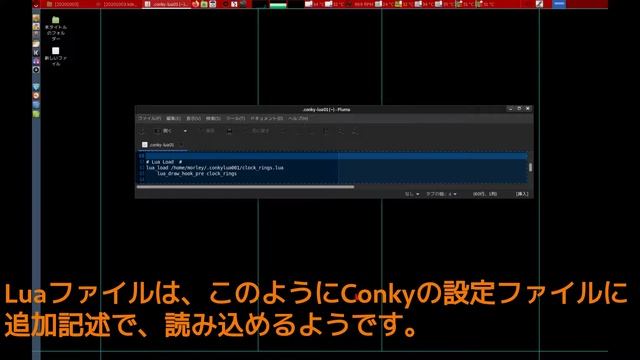The height and width of the screenshot is (360, 640).
Task: Click the [挿入] insert mode indicator
Action: click(522, 194)
